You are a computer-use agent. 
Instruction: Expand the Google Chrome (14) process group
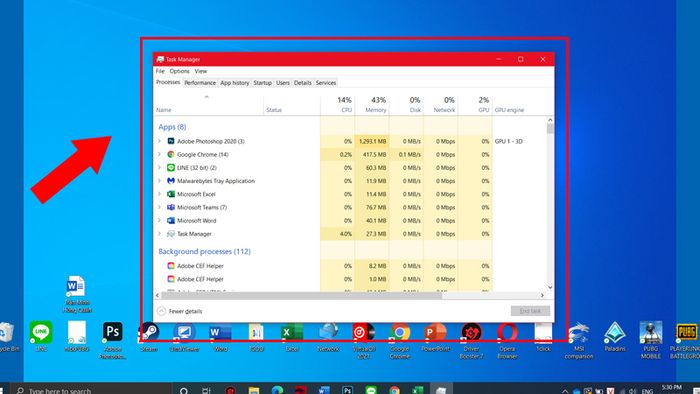pyautogui.click(x=159, y=154)
